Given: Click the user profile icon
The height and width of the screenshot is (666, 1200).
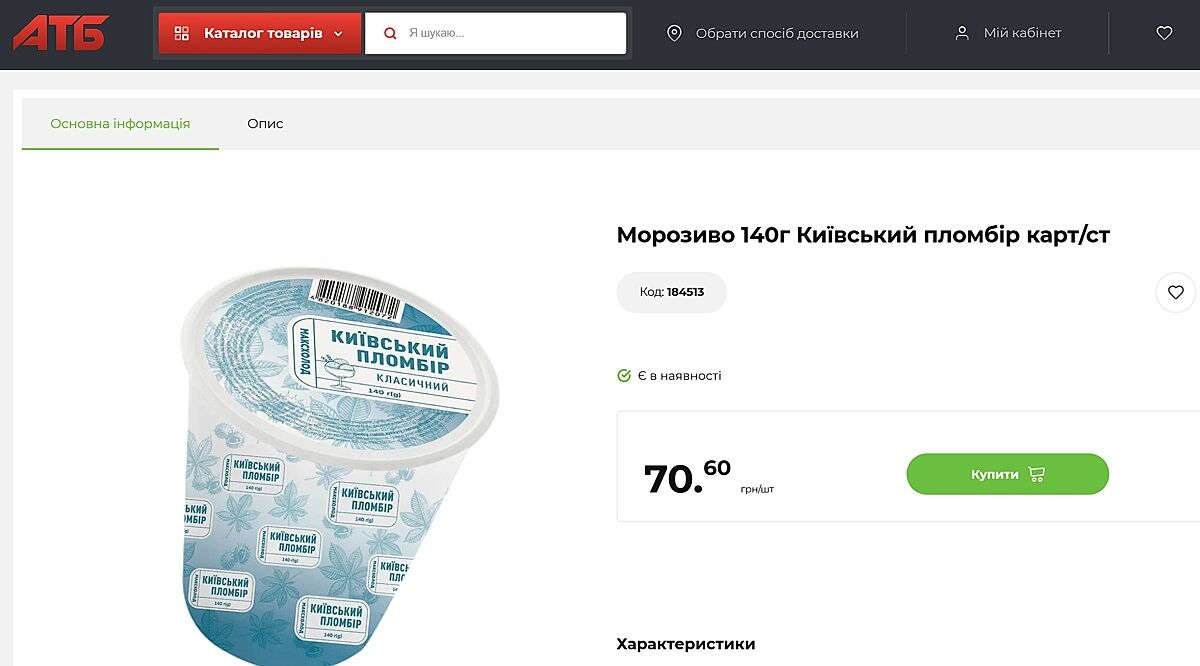Looking at the screenshot, I should coord(962,33).
